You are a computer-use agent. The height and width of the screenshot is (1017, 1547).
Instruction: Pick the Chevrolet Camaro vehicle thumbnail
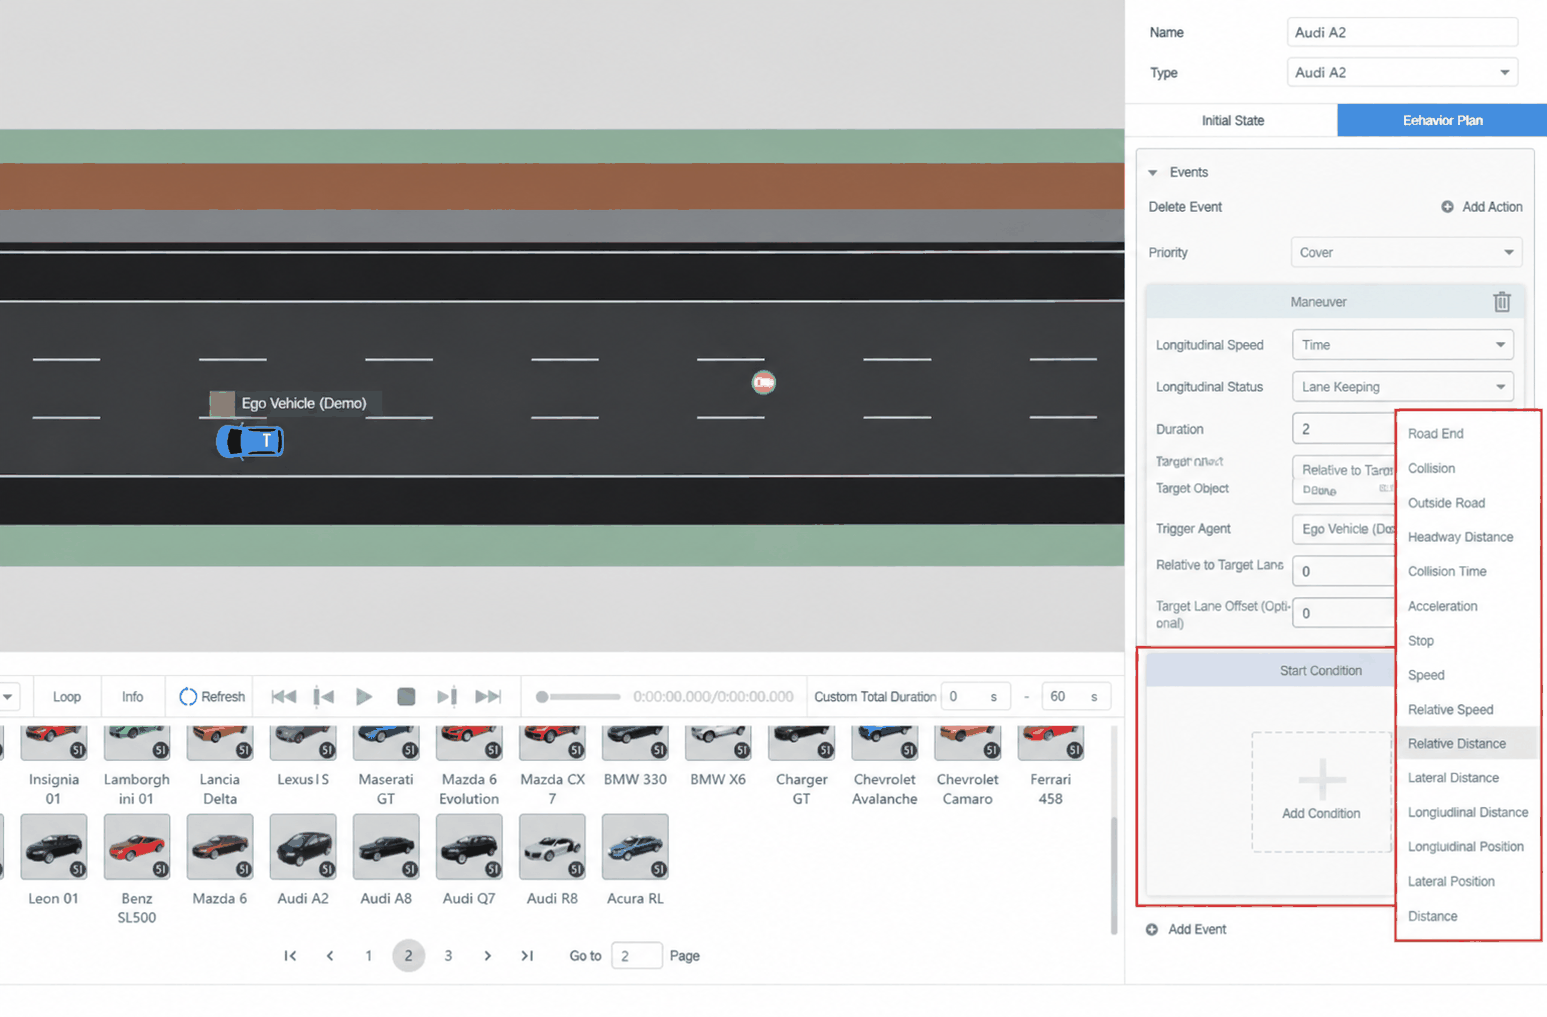(967, 743)
